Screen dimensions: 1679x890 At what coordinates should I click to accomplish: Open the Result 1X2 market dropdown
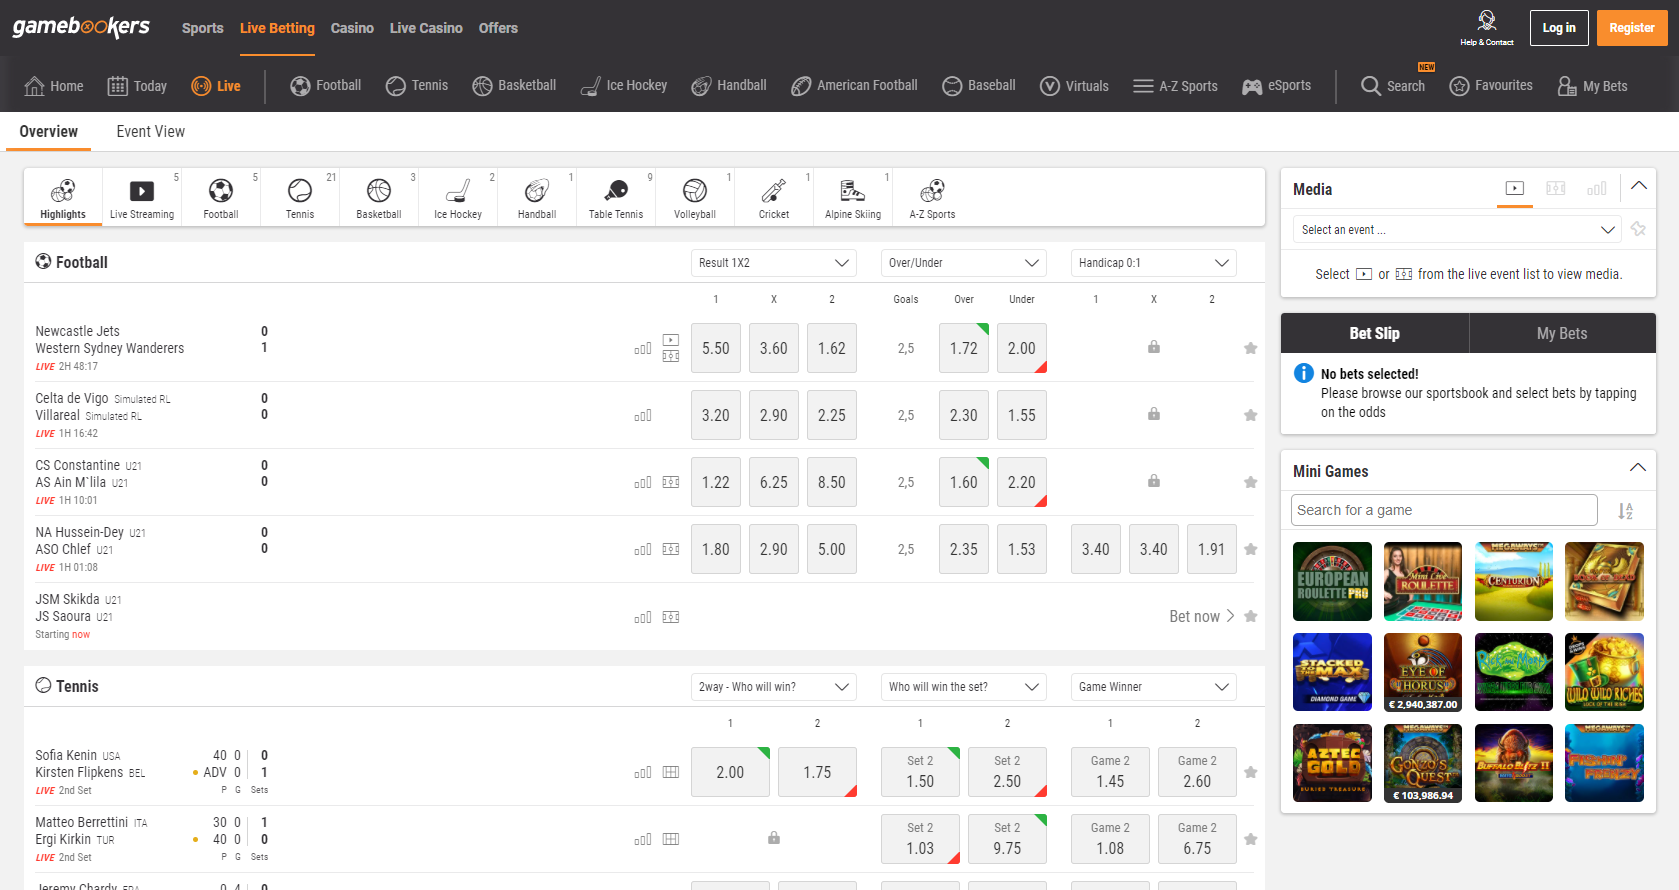click(x=774, y=263)
